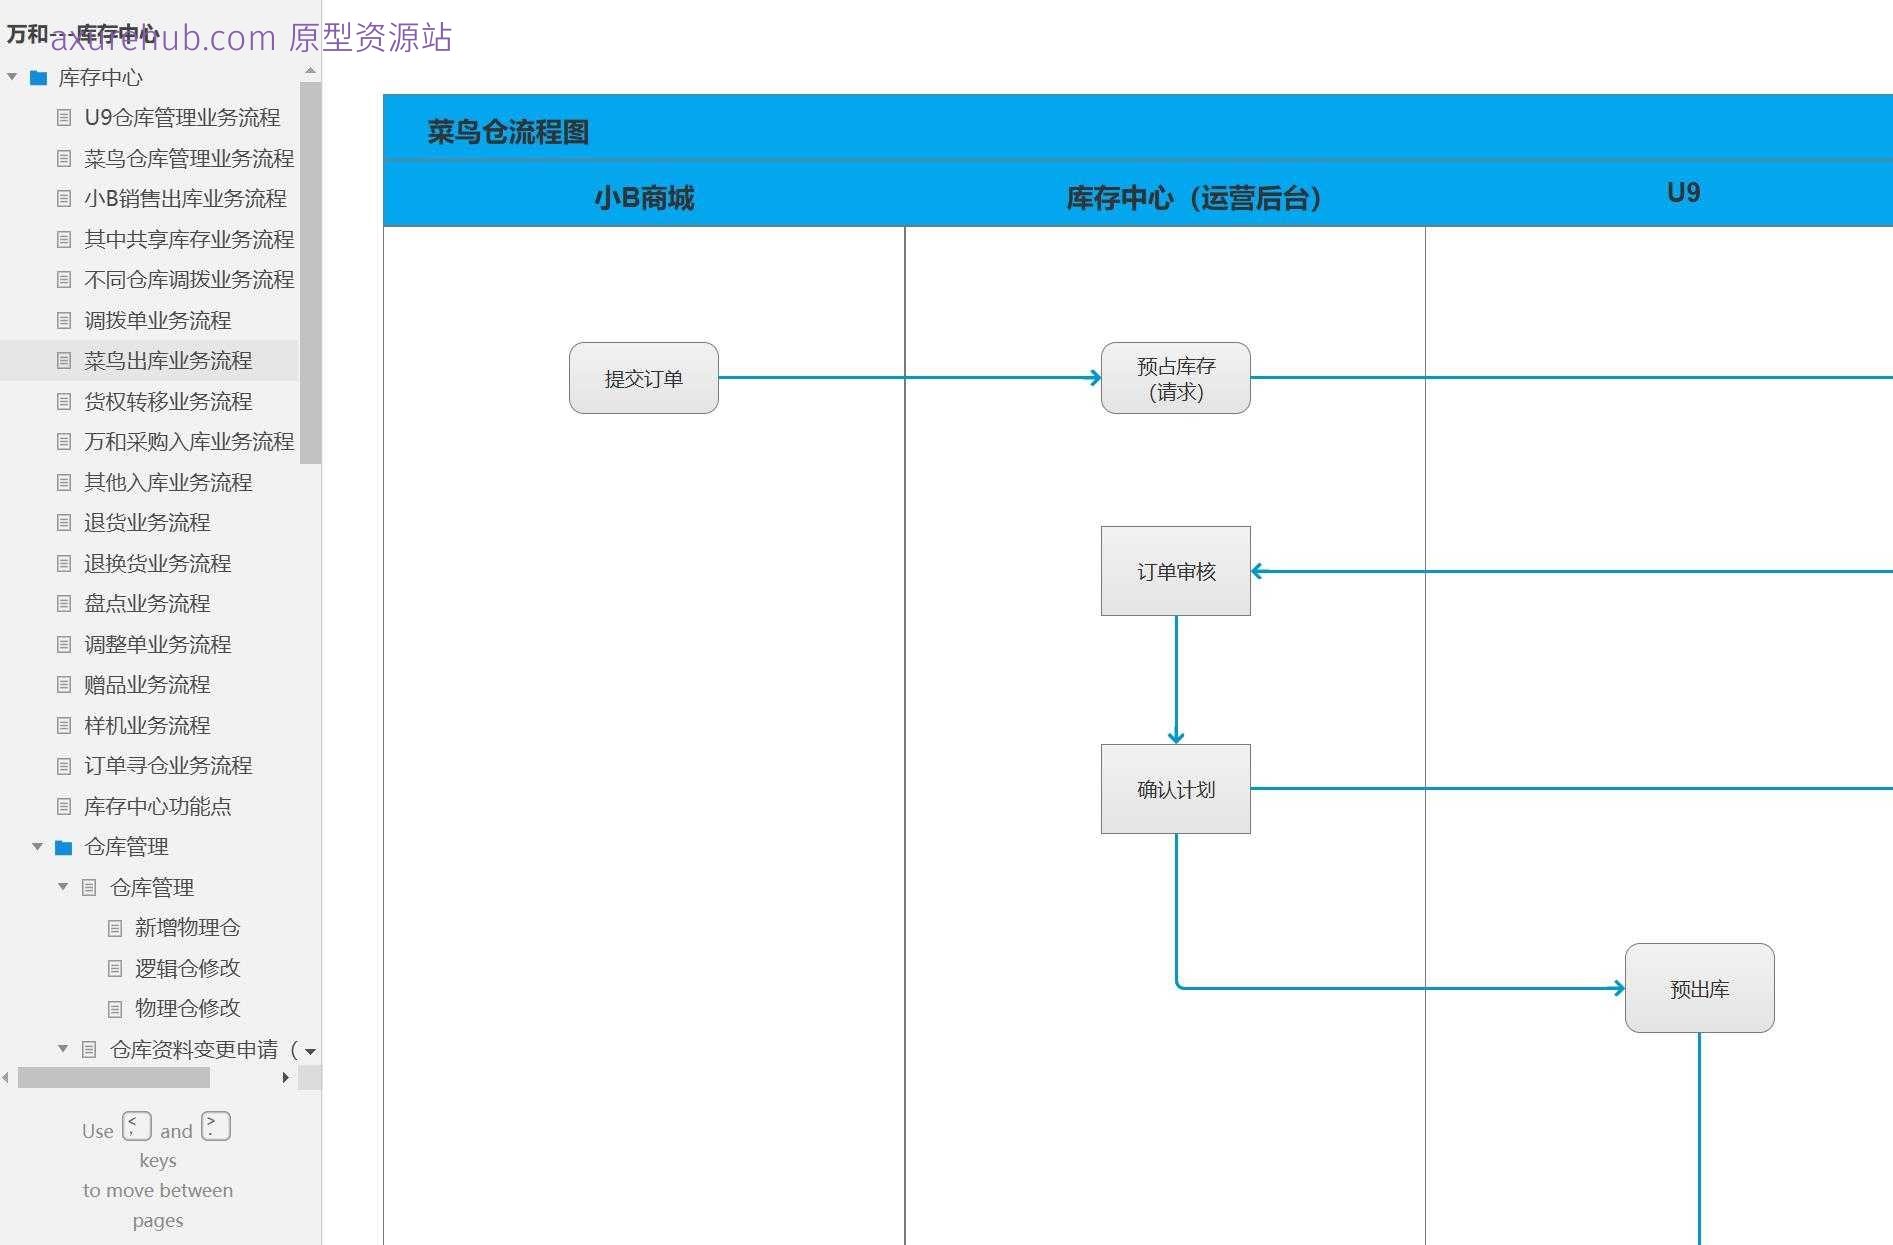Click the page icon beside U9仓库管理业务流程
This screenshot has height=1245, width=1893.
click(63, 118)
